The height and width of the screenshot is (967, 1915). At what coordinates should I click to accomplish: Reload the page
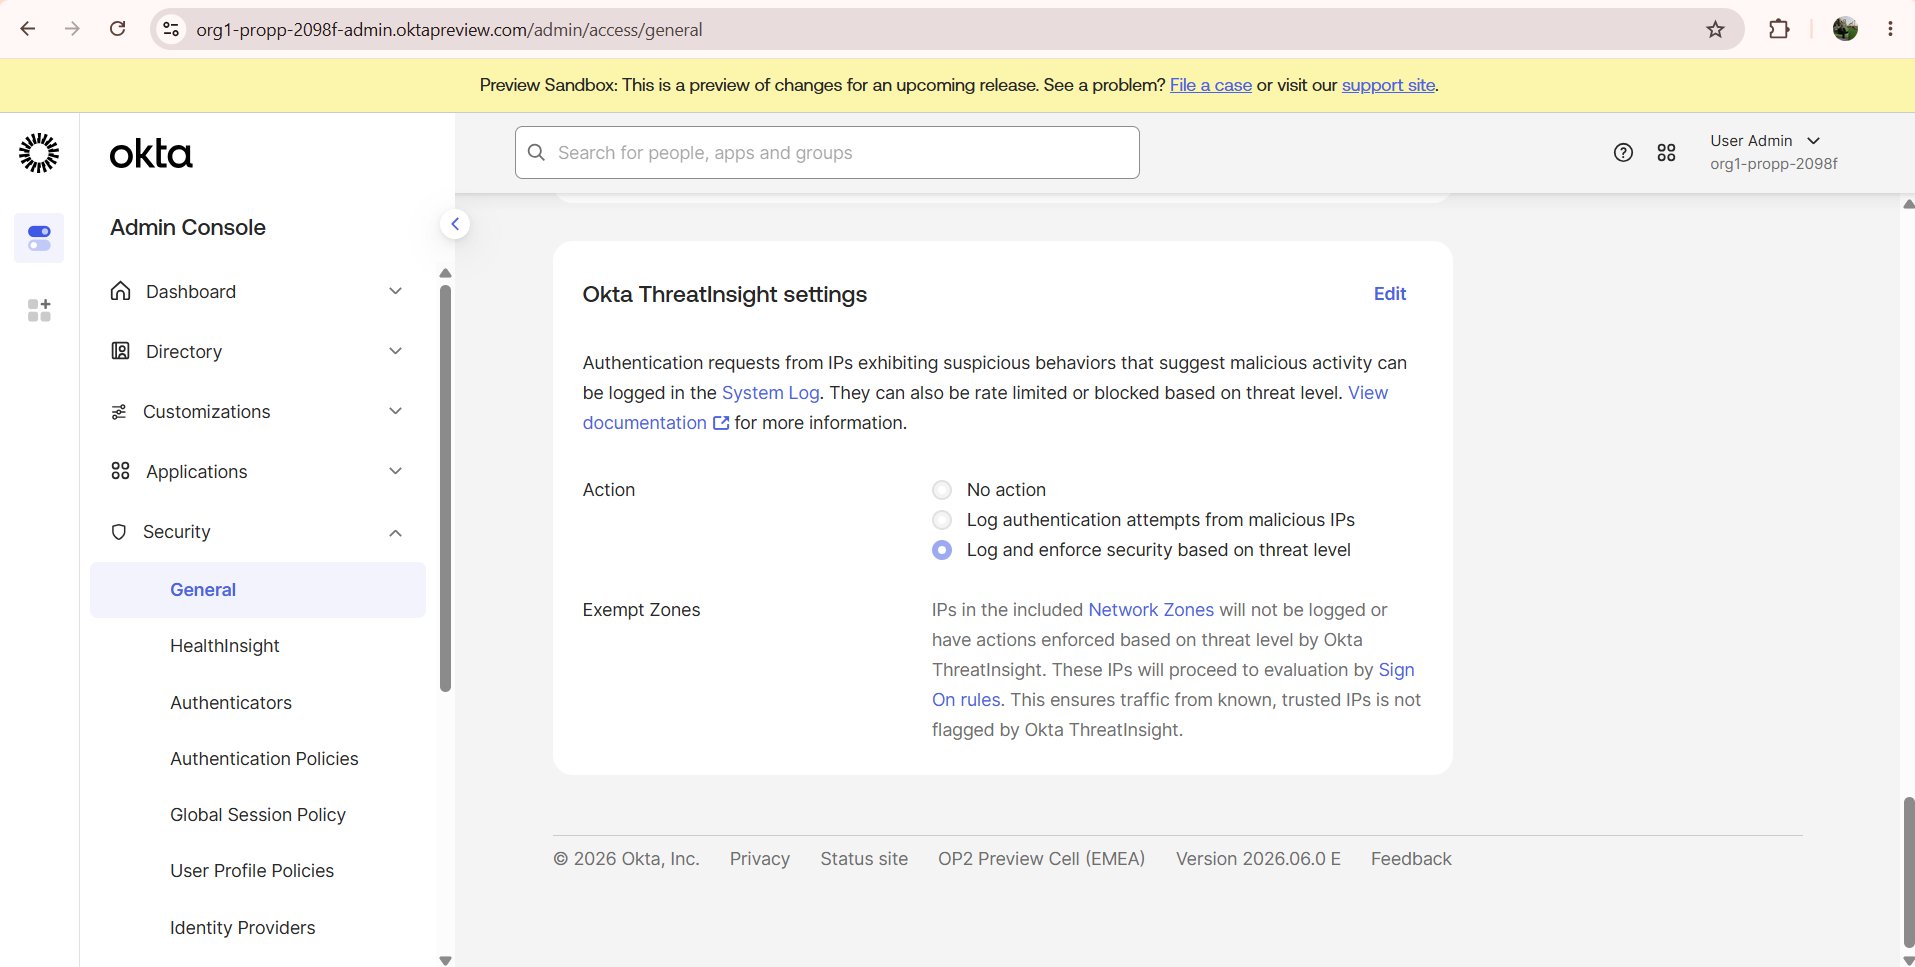[117, 29]
